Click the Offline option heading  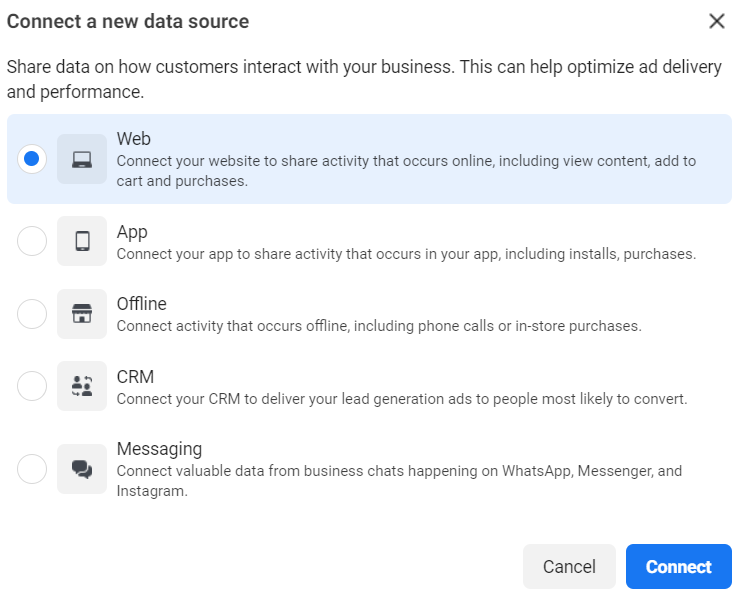tap(141, 304)
